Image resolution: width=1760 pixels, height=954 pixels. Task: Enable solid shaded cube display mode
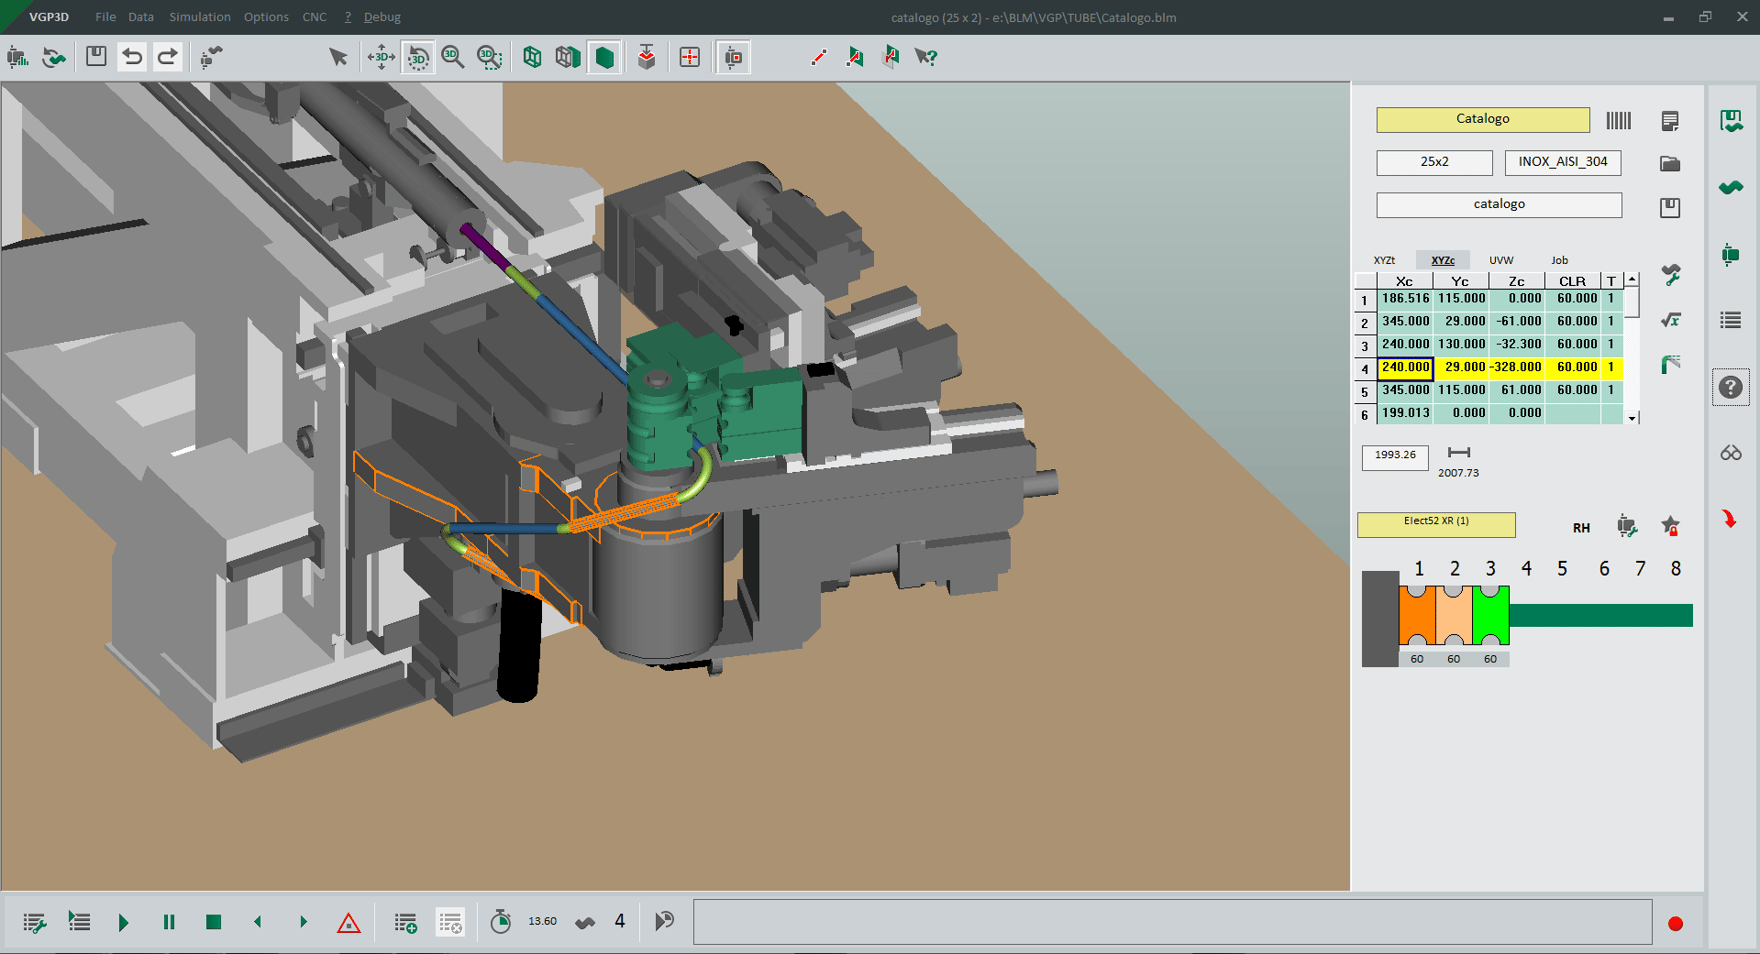pyautogui.click(x=605, y=57)
